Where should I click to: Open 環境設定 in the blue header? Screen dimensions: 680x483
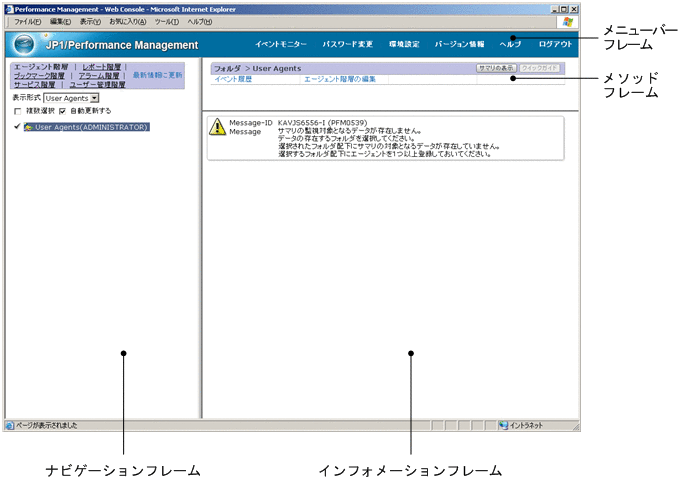[x=404, y=44]
